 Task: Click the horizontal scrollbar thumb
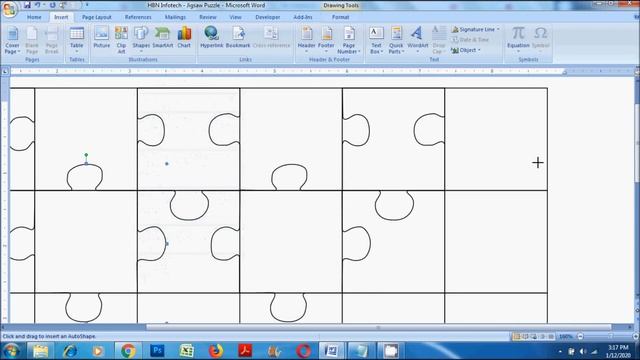(378, 327)
